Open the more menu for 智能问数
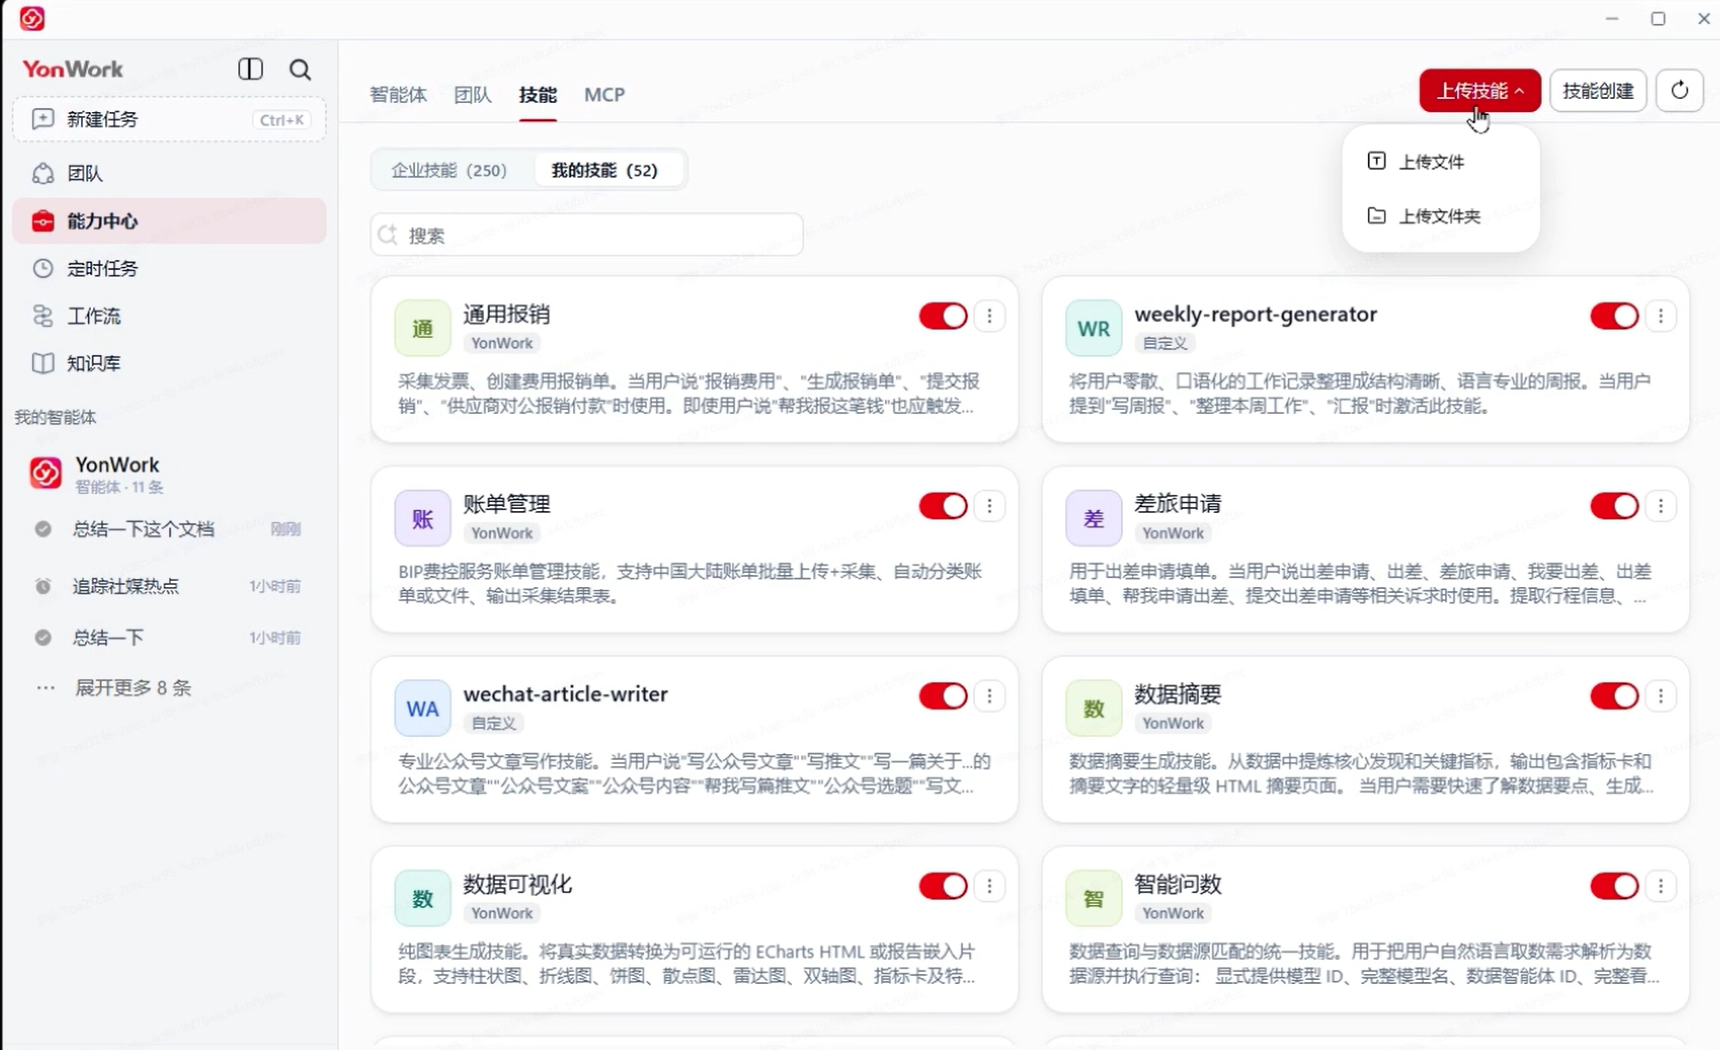The image size is (1720, 1050). tap(1660, 886)
